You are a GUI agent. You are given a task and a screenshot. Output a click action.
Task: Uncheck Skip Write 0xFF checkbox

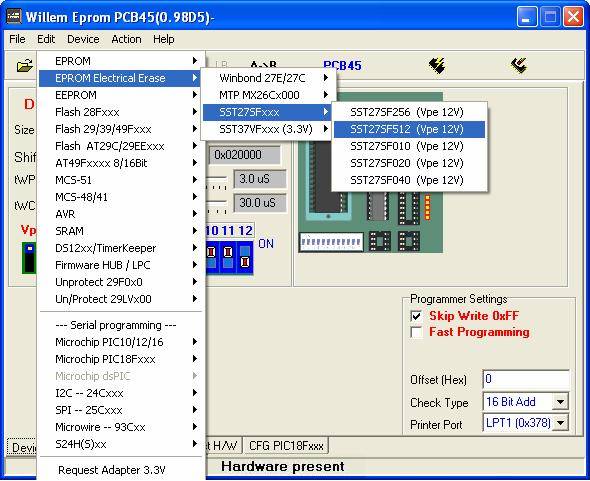tap(416, 316)
